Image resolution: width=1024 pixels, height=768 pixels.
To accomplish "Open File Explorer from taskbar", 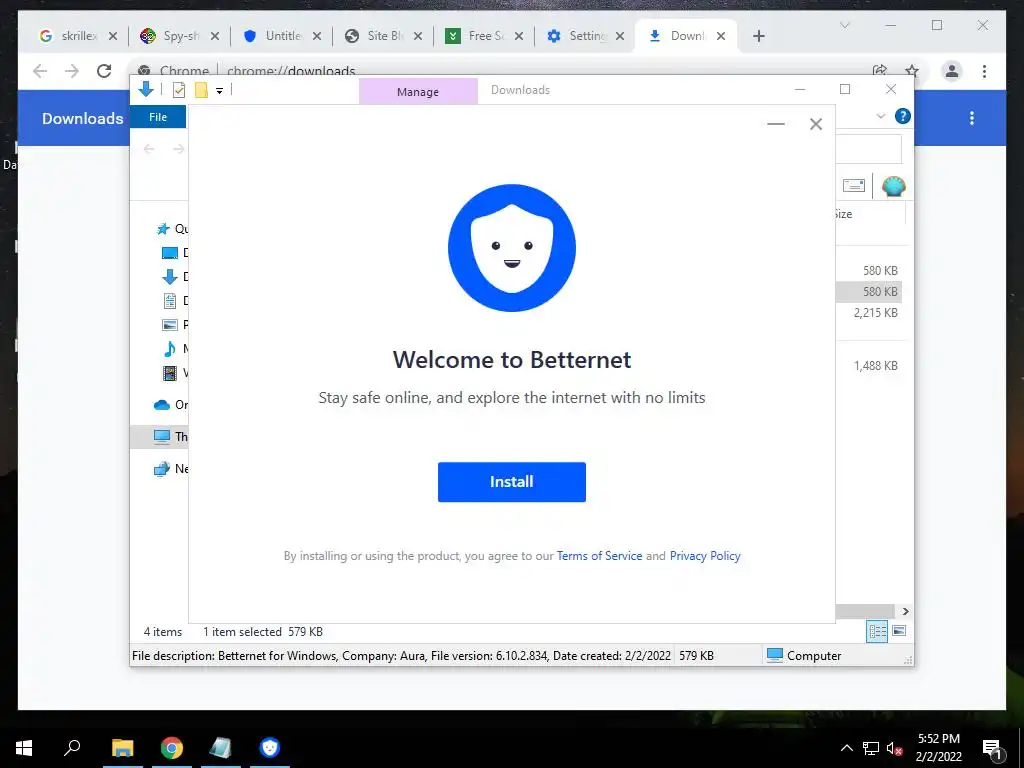I will coord(123,748).
